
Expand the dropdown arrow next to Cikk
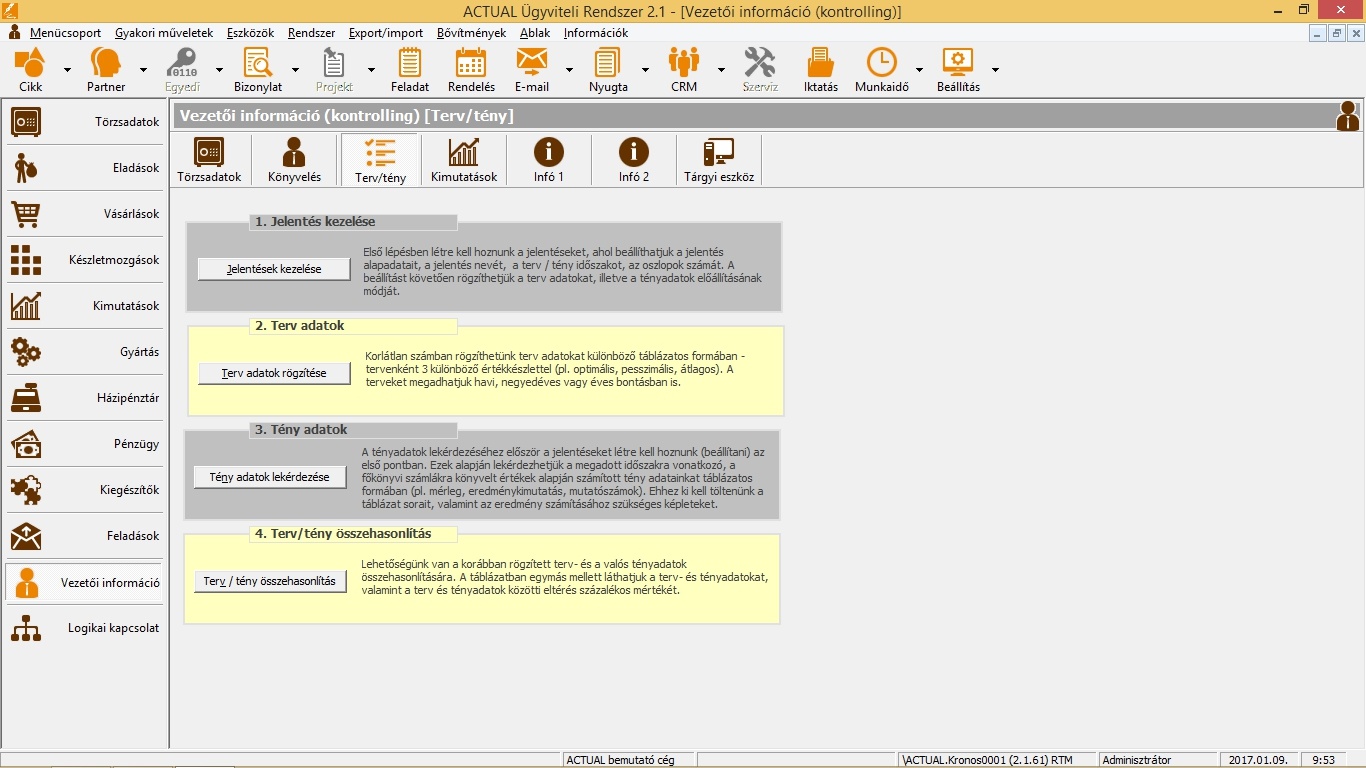68,70
